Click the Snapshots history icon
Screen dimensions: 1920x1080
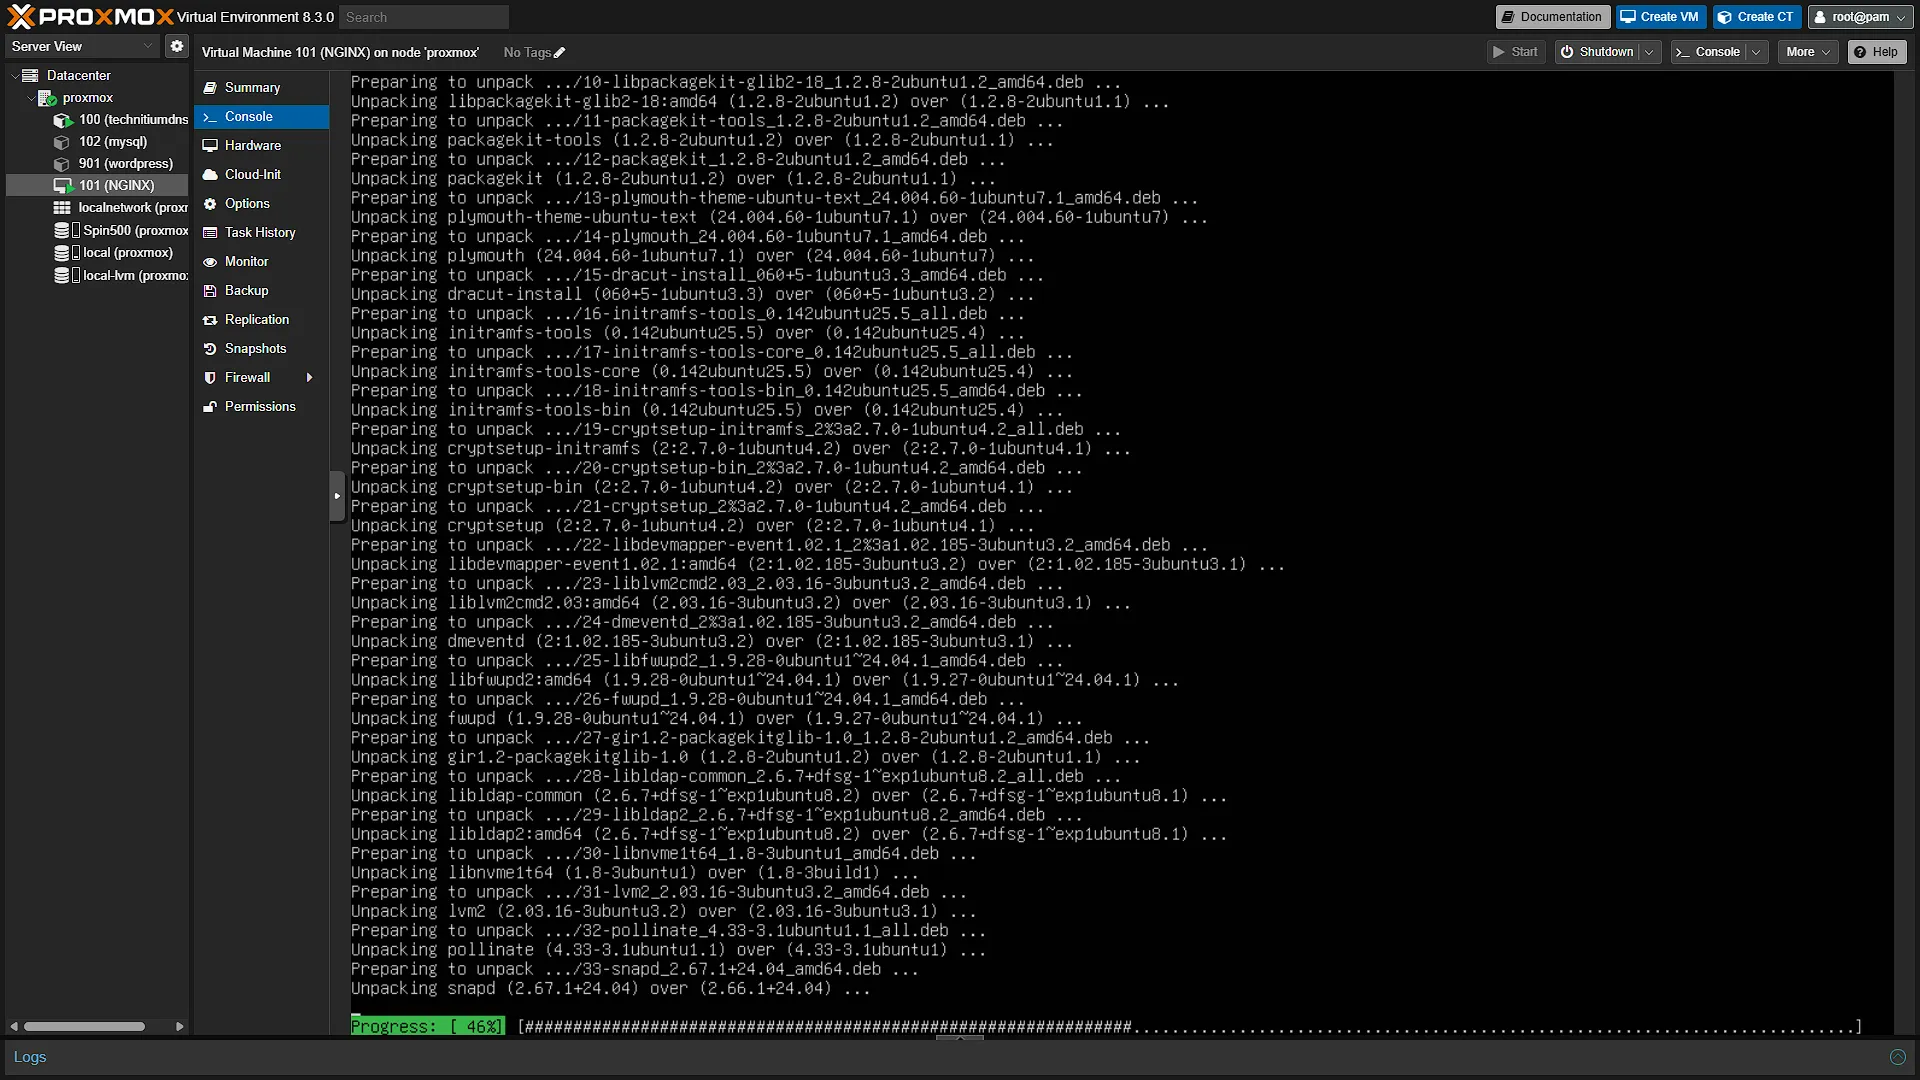click(210, 349)
